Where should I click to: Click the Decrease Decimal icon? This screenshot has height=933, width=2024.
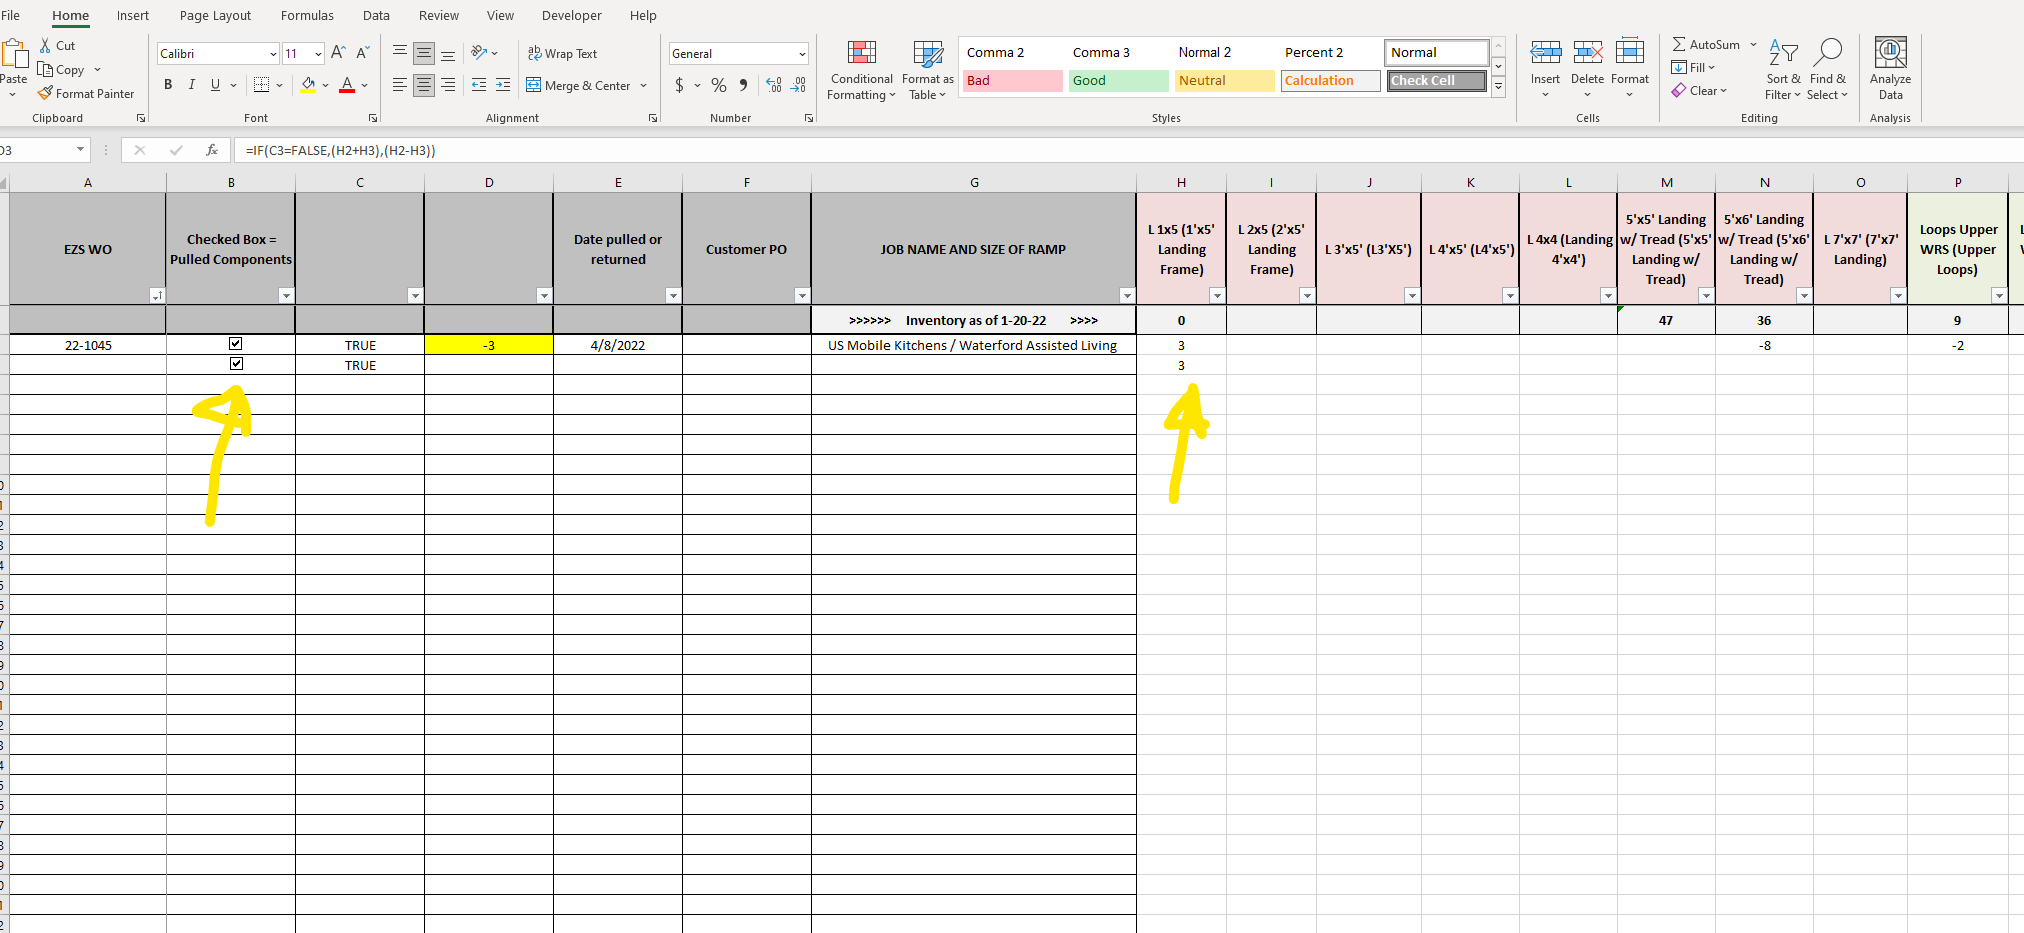coord(798,85)
